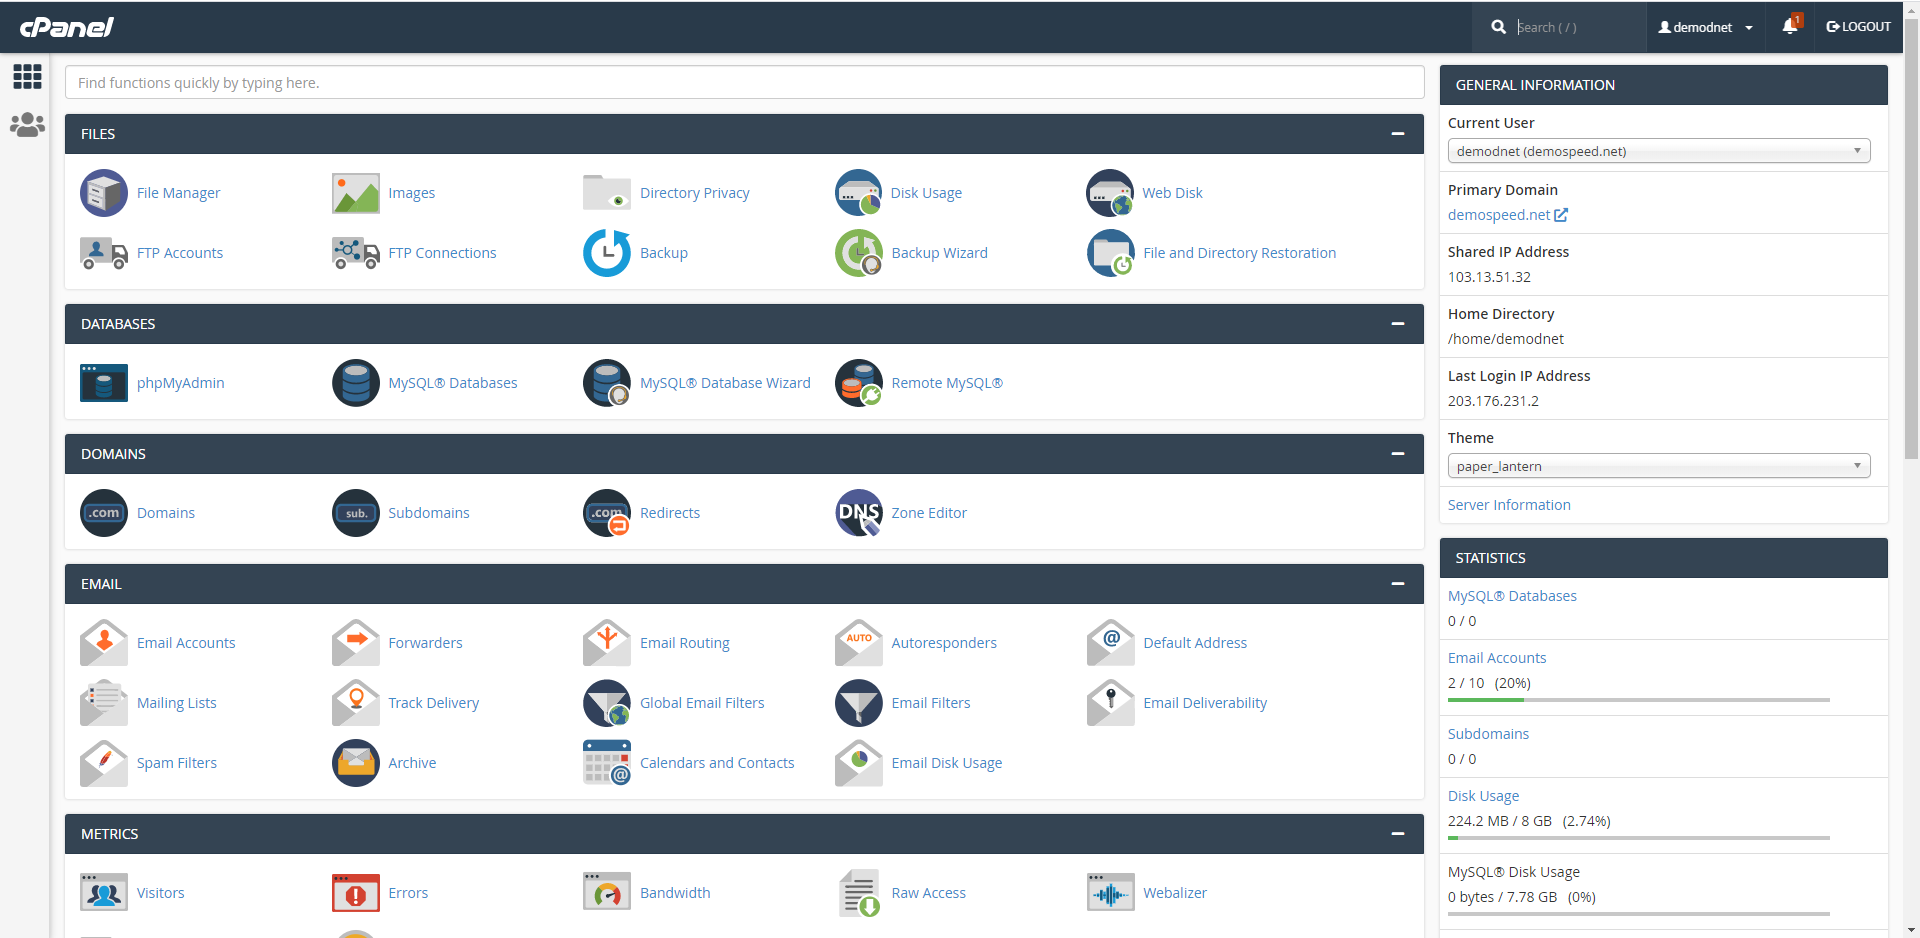Open the demodnet account menu
1920x938 pixels.
pos(1705,27)
